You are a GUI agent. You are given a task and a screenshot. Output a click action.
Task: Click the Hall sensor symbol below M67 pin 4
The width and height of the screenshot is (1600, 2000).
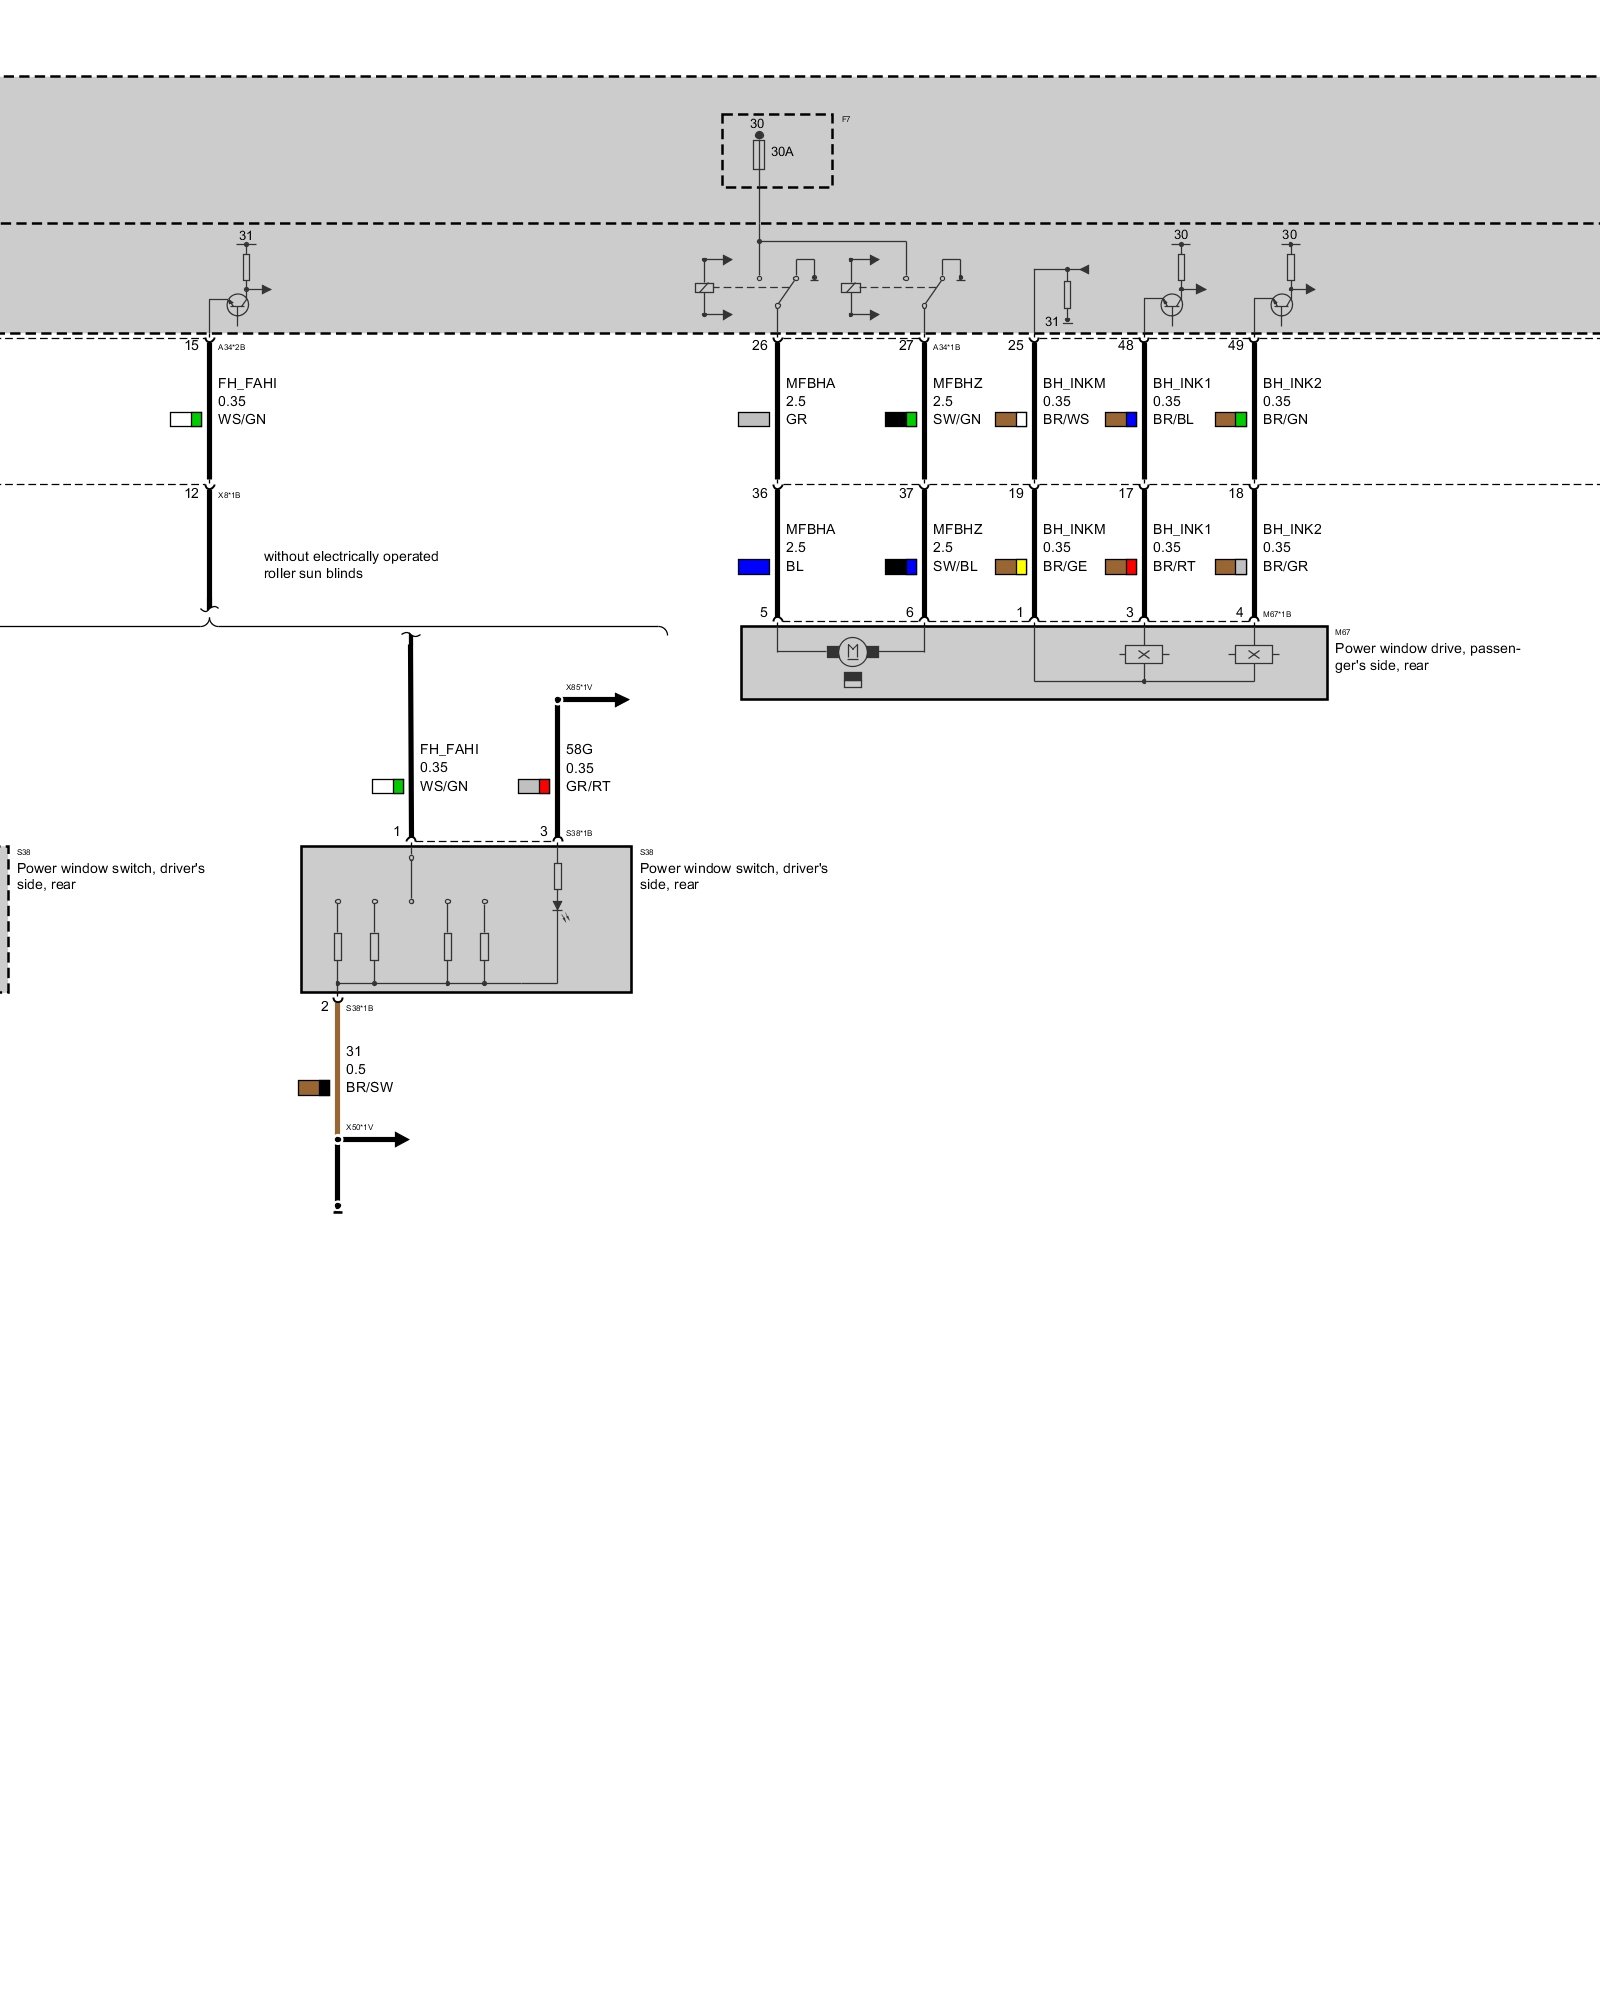[x=1253, y=654]
